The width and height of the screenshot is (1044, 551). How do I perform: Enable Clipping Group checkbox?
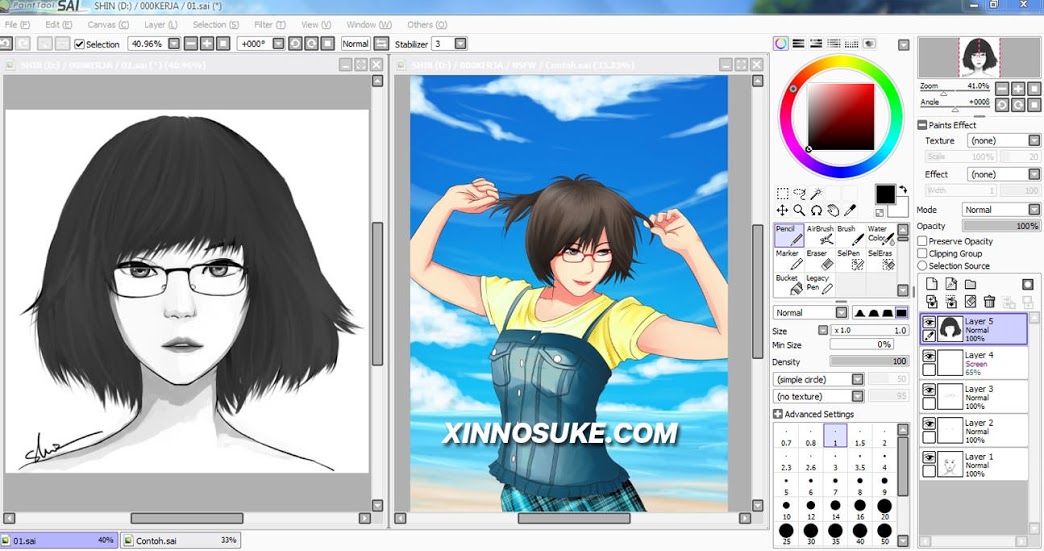922,254
